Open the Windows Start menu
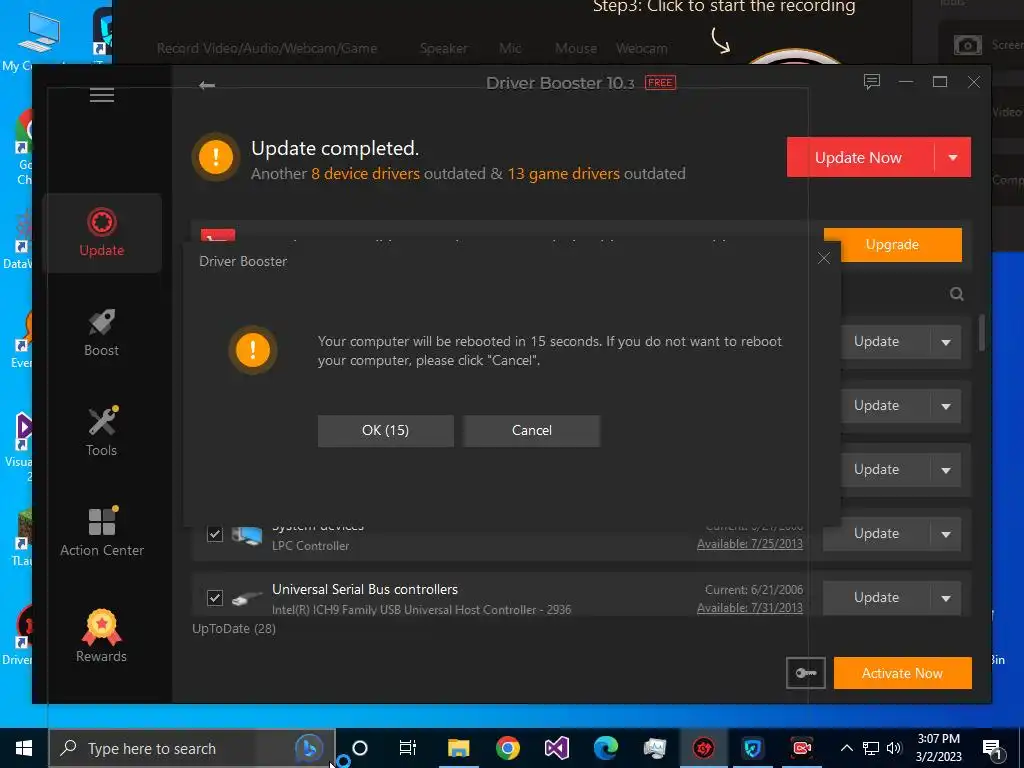Screen dimensions: 1024x768 pyautogui.click(x=24, y=748)
